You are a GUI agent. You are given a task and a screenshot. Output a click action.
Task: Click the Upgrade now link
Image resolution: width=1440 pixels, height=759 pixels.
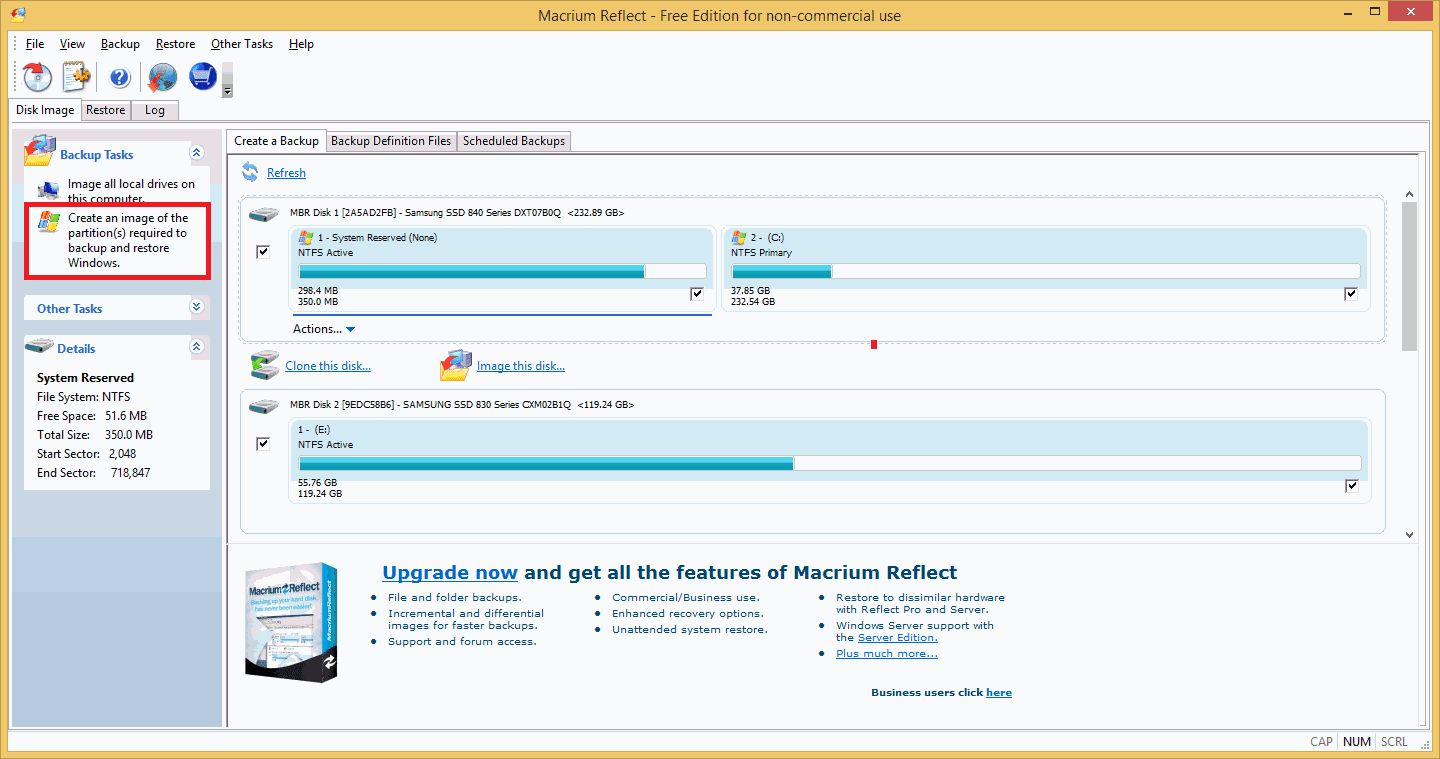[450, 573]
